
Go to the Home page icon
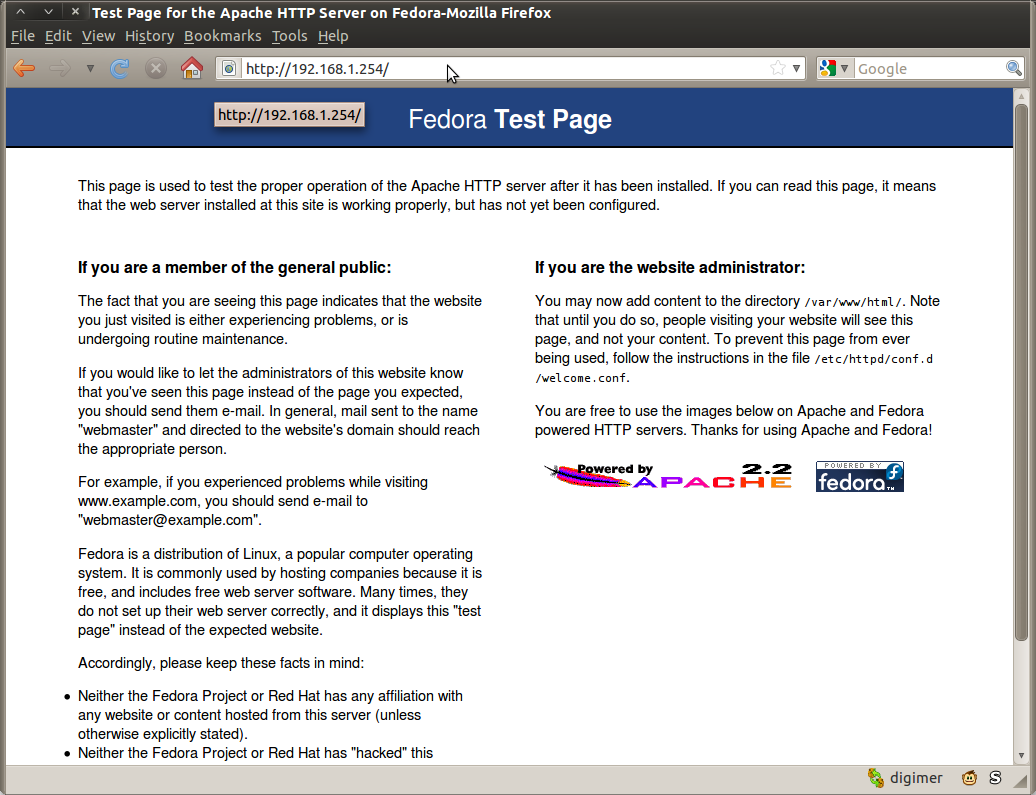point(192,67)
